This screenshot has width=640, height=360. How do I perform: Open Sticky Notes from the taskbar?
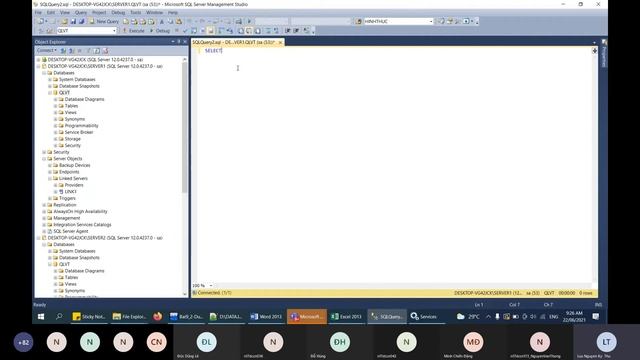89,316
